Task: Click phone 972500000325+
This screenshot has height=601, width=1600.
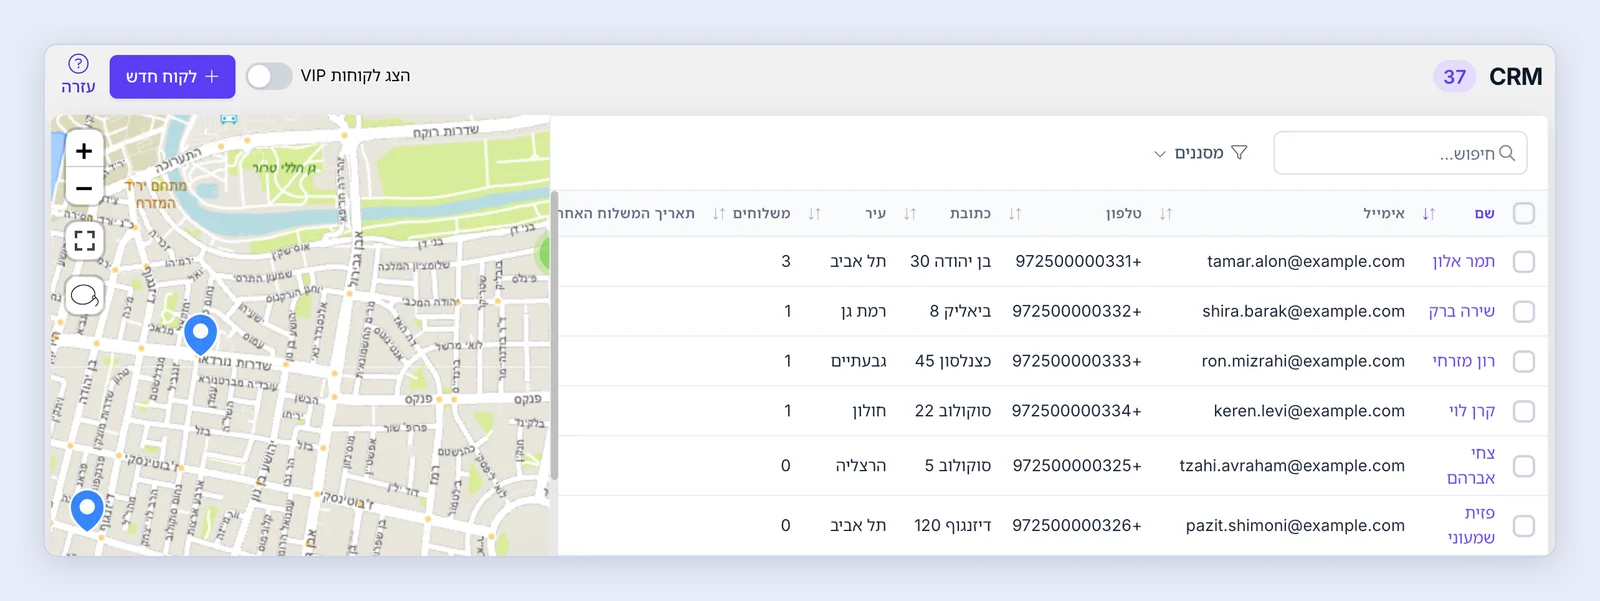Action: tap(1077, 466)
